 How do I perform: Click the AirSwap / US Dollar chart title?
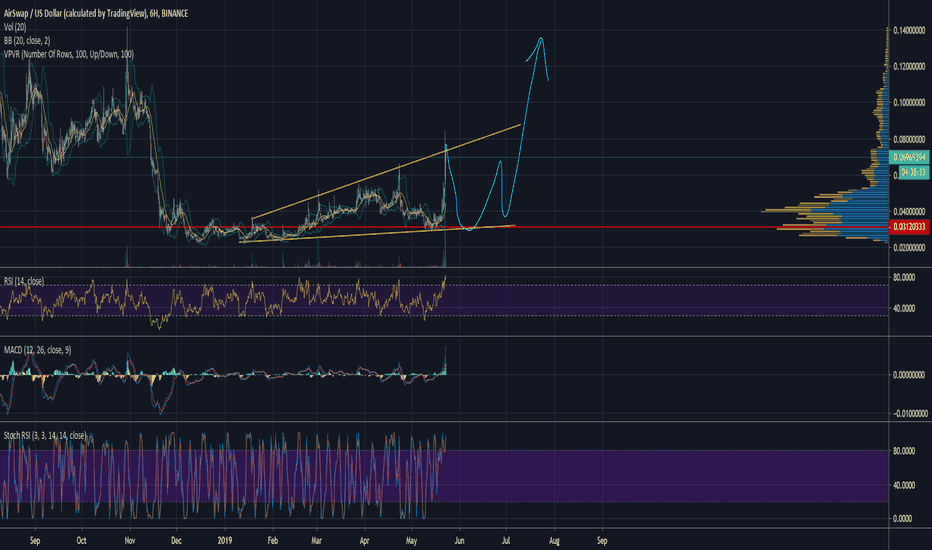click(x=96, y=13)
